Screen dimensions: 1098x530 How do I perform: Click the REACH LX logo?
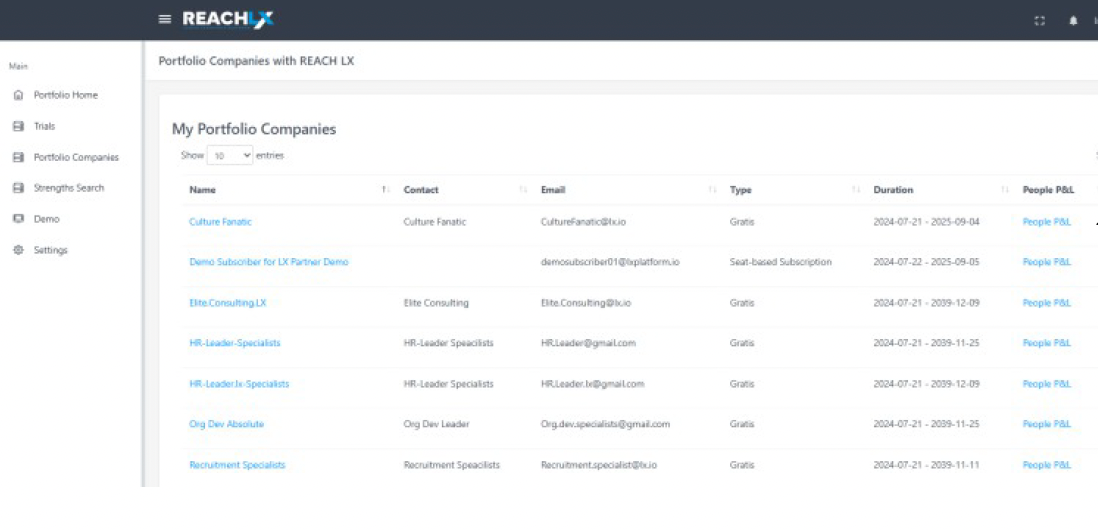(x=228, y=19)
